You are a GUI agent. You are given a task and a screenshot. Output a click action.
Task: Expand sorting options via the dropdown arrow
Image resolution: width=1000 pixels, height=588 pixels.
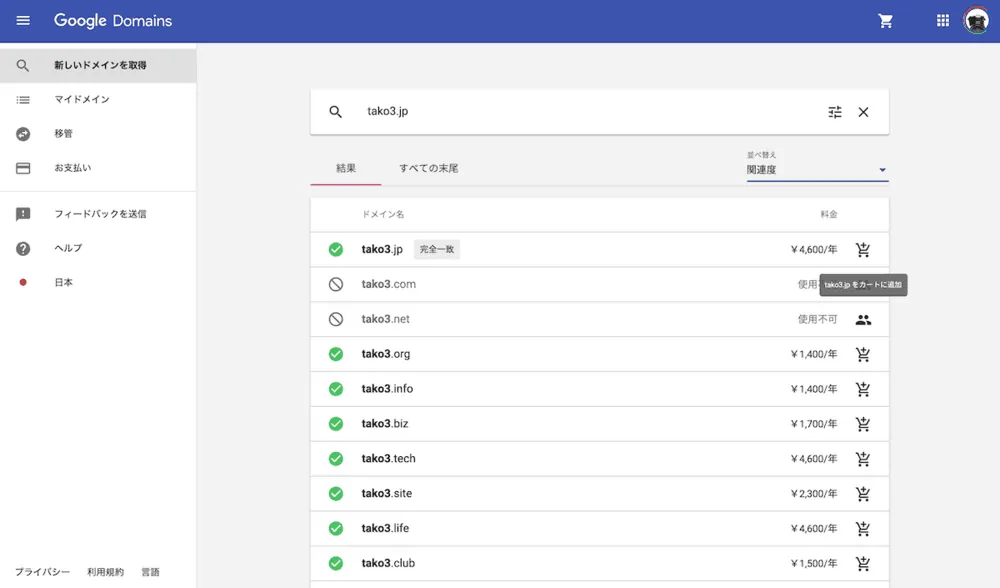pos(881,170)
